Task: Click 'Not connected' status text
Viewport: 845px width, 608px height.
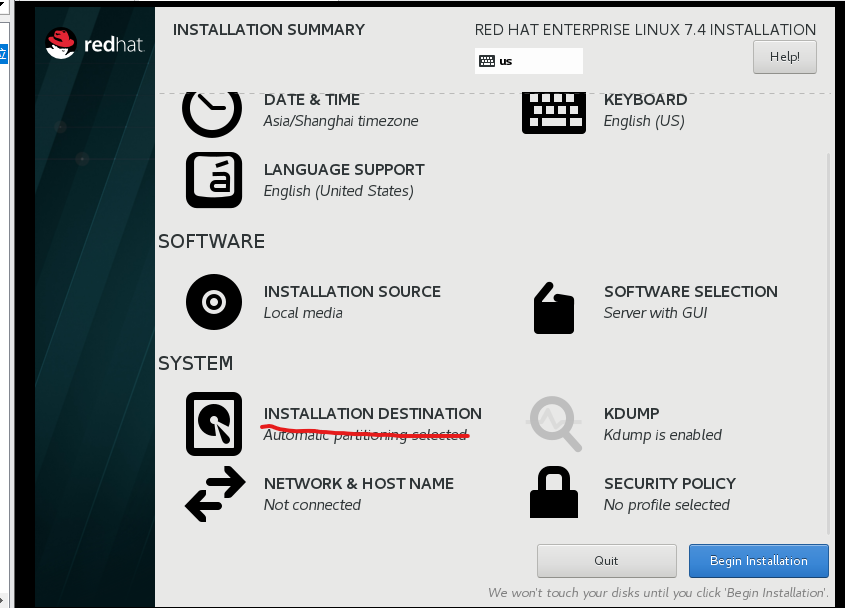Action: (312, 505)
